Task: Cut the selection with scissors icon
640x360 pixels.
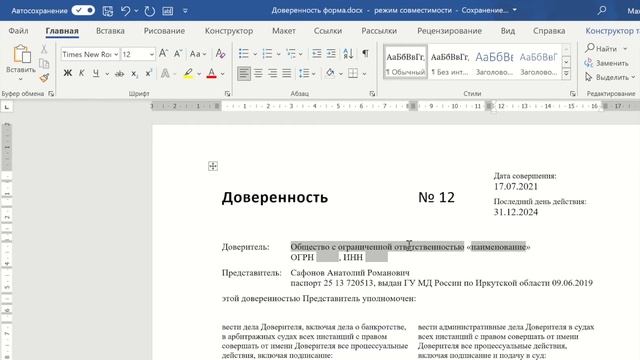Action: tap(44, 49)
